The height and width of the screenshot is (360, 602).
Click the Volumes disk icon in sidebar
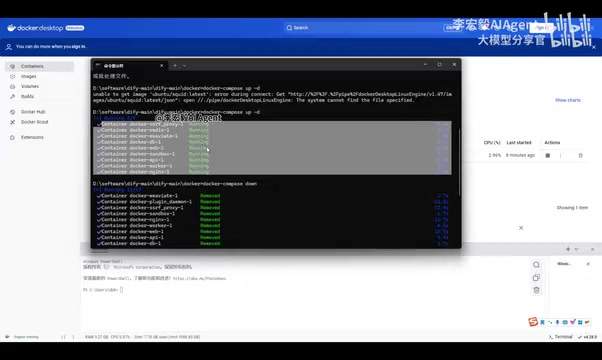click(12, 86)
